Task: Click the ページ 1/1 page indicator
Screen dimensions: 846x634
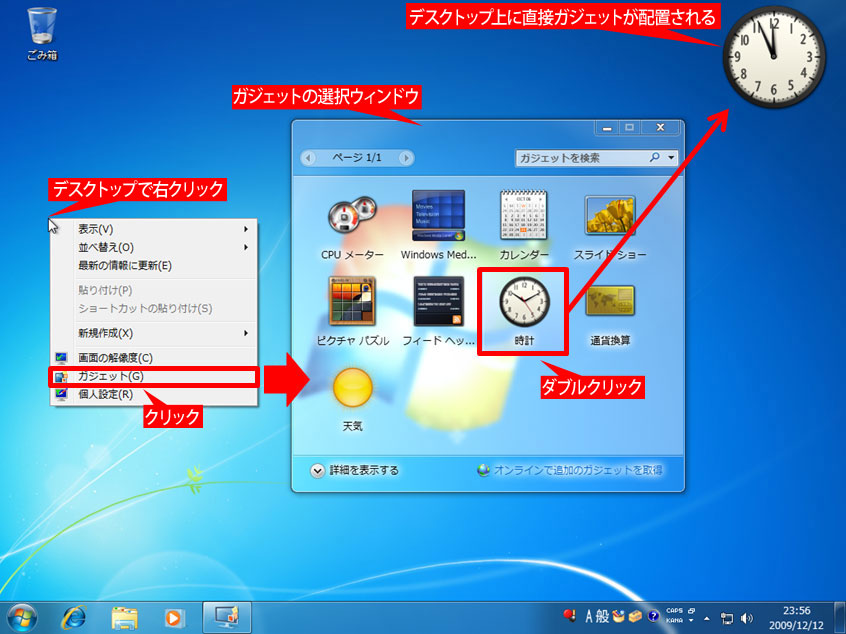Action: [357, 158]
